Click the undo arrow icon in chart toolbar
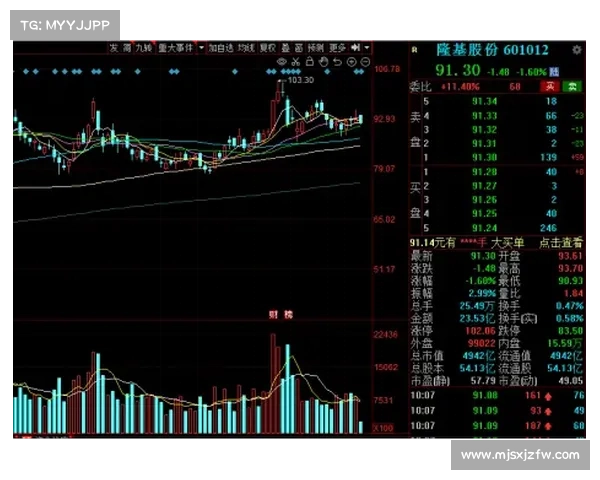The width and height of the screenshot is (600, 480). 337,62
